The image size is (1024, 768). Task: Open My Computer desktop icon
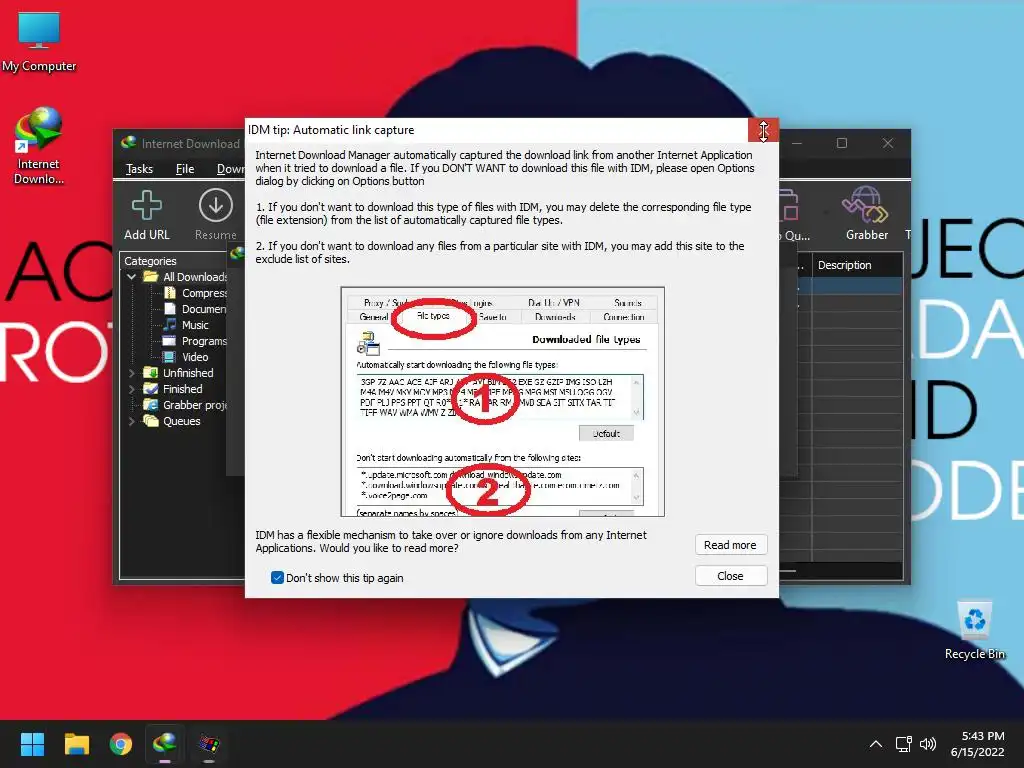(39, 42)
